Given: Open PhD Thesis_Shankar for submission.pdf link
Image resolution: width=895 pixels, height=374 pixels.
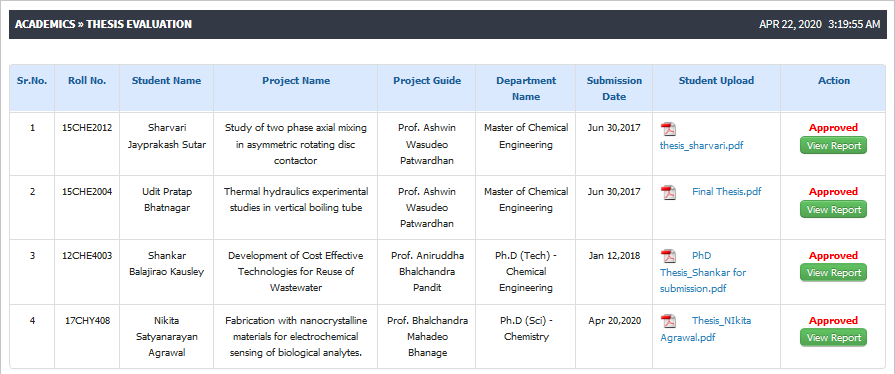Looking at the screenshot, I should 703,272.
